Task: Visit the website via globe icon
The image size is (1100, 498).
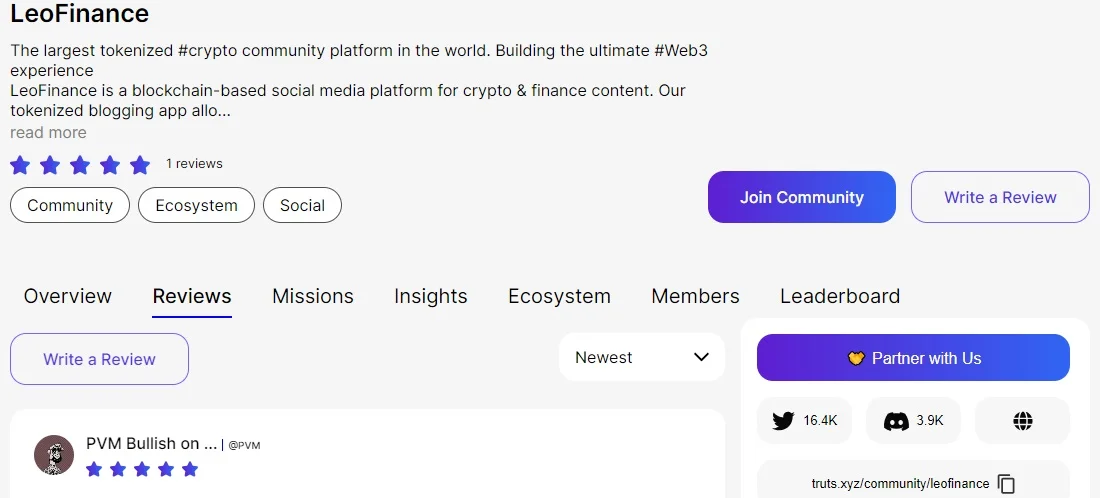Action: pos(1023,421)
